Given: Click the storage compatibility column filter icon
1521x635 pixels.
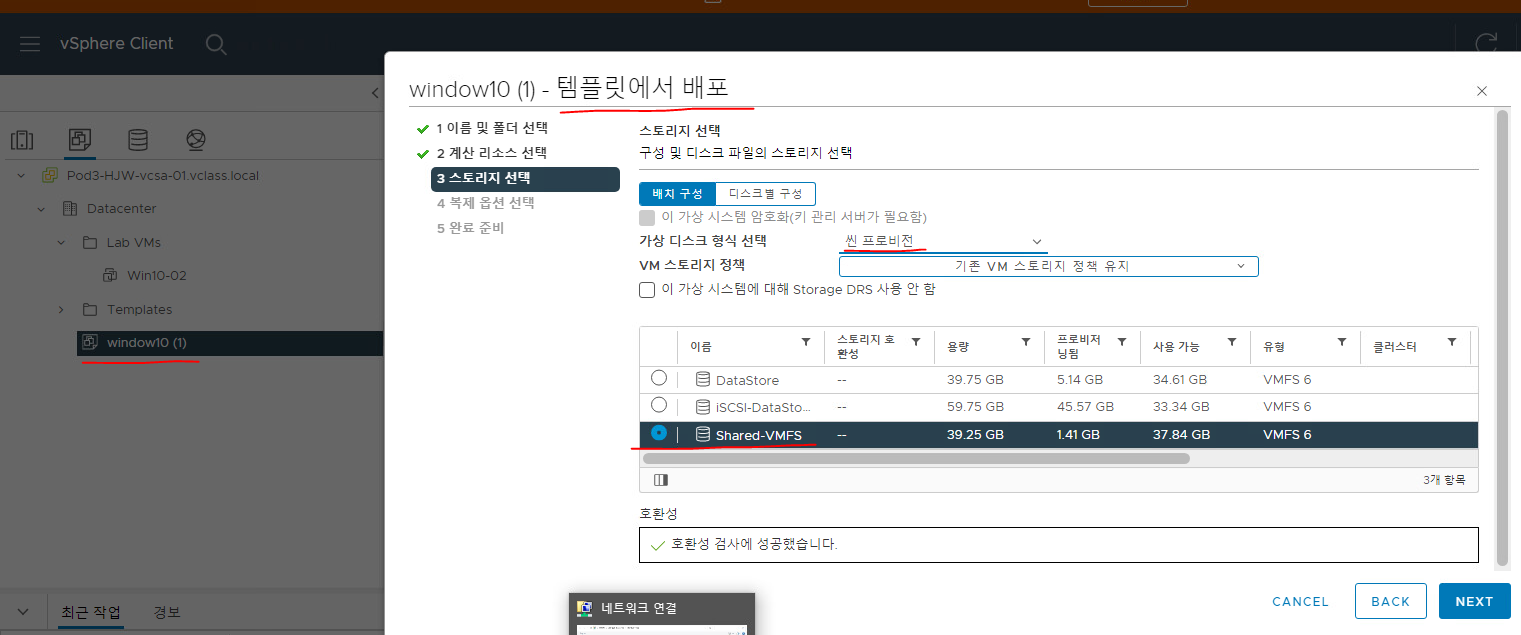Looking at the screenshot, I should [915, 342].
